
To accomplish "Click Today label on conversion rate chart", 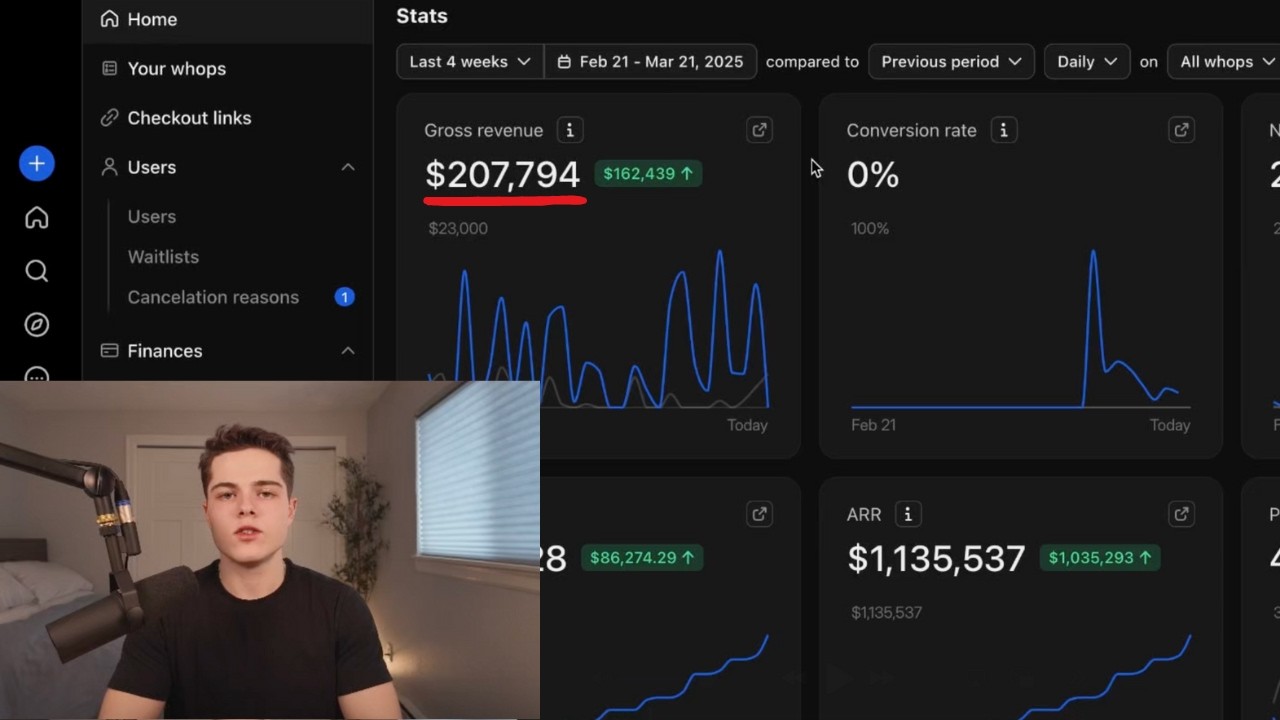I will coord(1170,425).
